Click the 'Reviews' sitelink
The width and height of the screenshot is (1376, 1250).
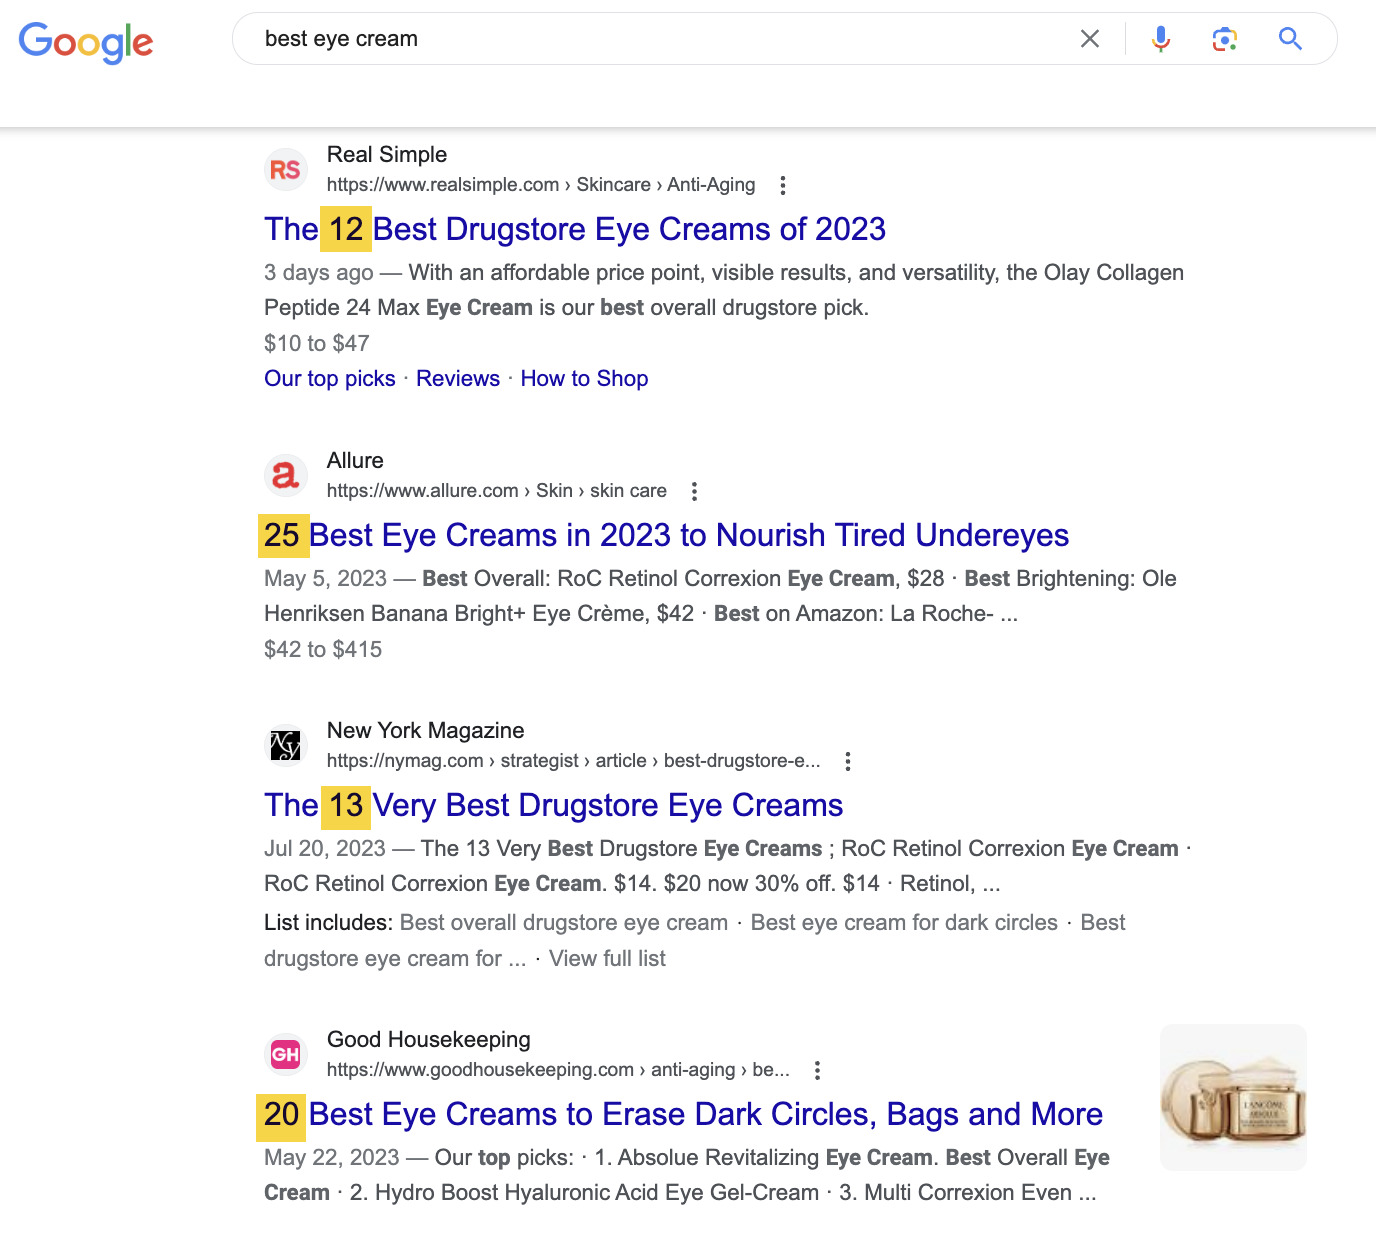tap(458, 378)
